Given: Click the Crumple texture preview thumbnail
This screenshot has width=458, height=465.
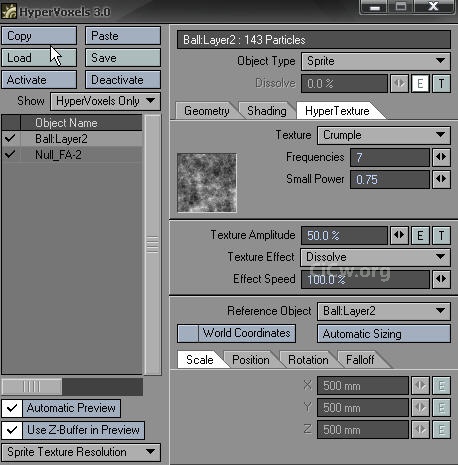Looking at the screenshot, I should (x=207, y=183).
